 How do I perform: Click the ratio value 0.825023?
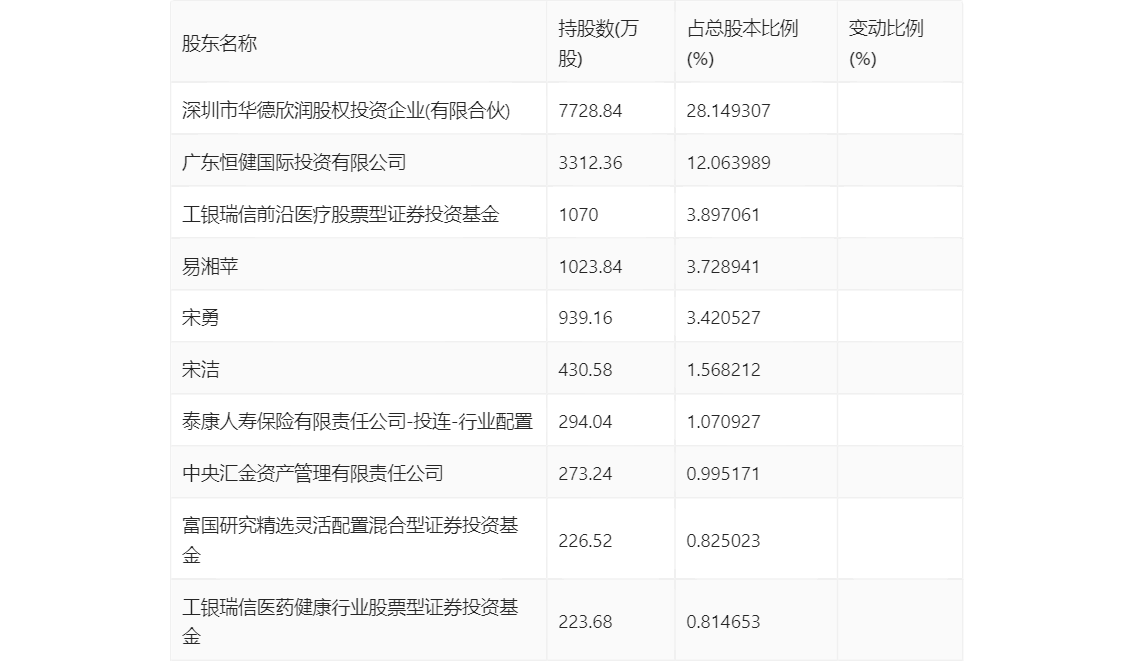coord(723,540)
